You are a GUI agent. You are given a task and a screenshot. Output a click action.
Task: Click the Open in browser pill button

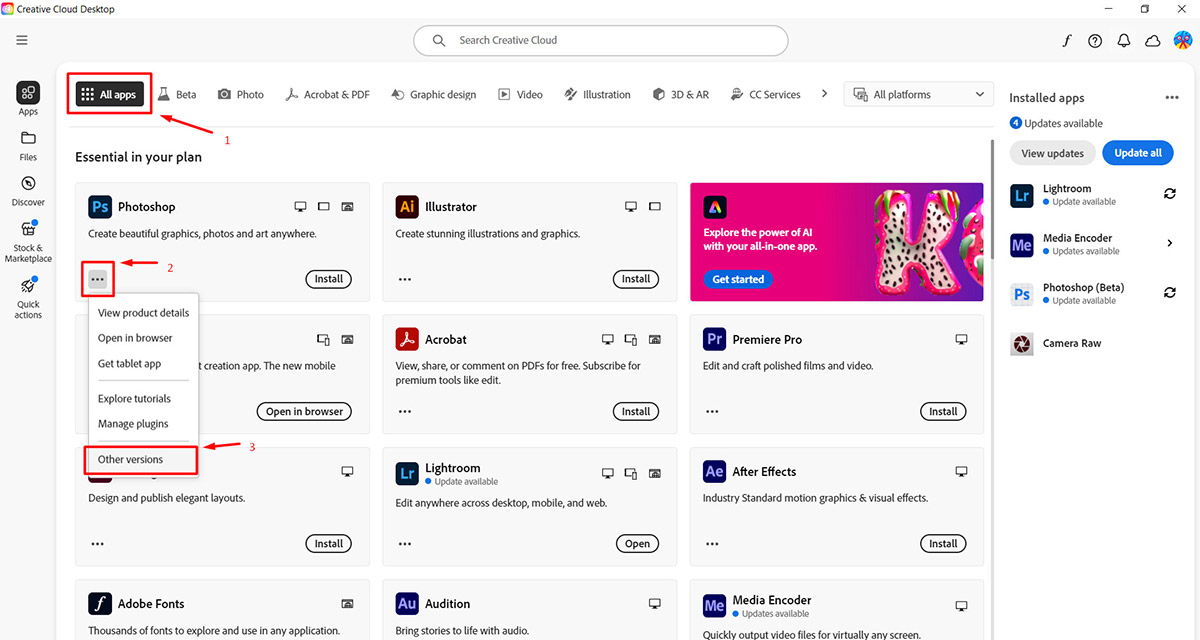tap(304, 411)
